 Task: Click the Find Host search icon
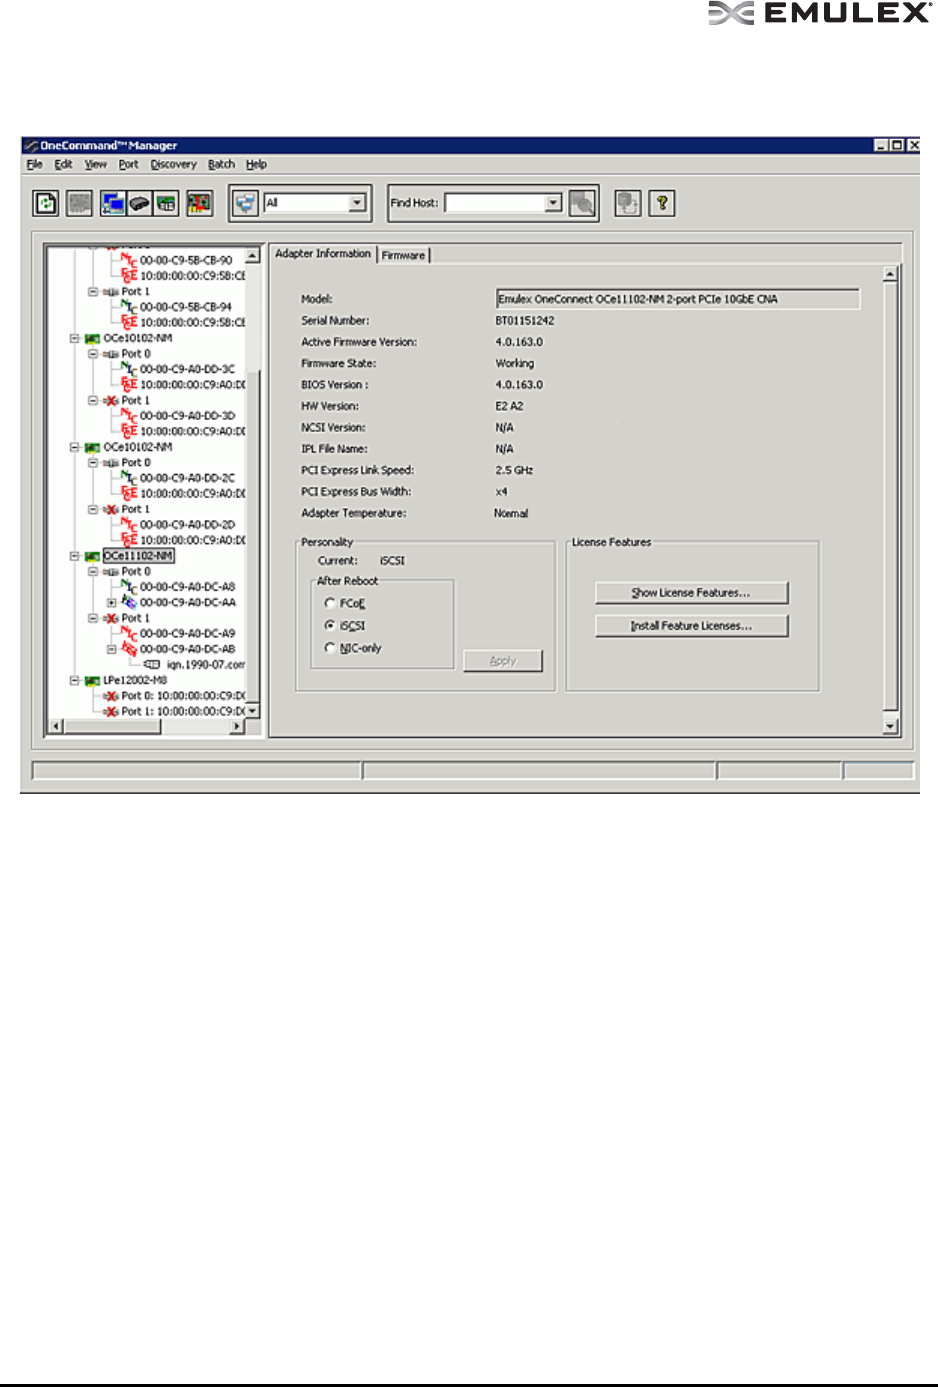[x=583, y=203]
